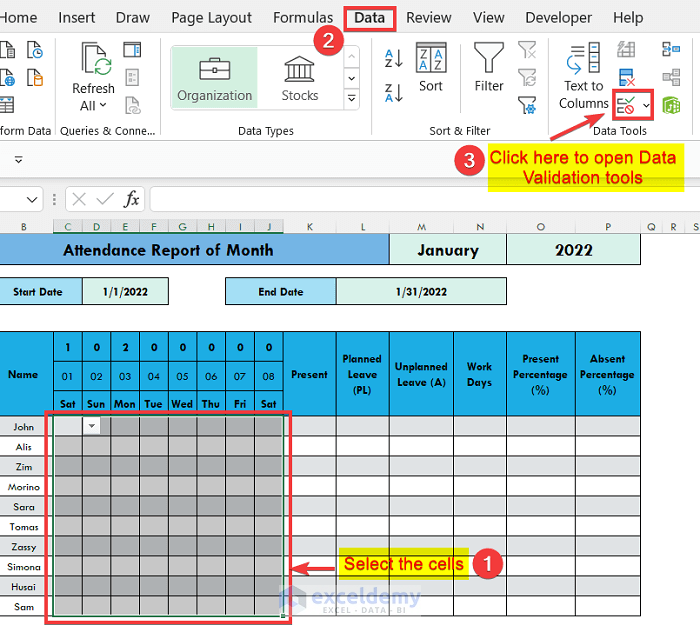
Task: Click the Reapply filter icon
Action: click(x=527, y=78)
